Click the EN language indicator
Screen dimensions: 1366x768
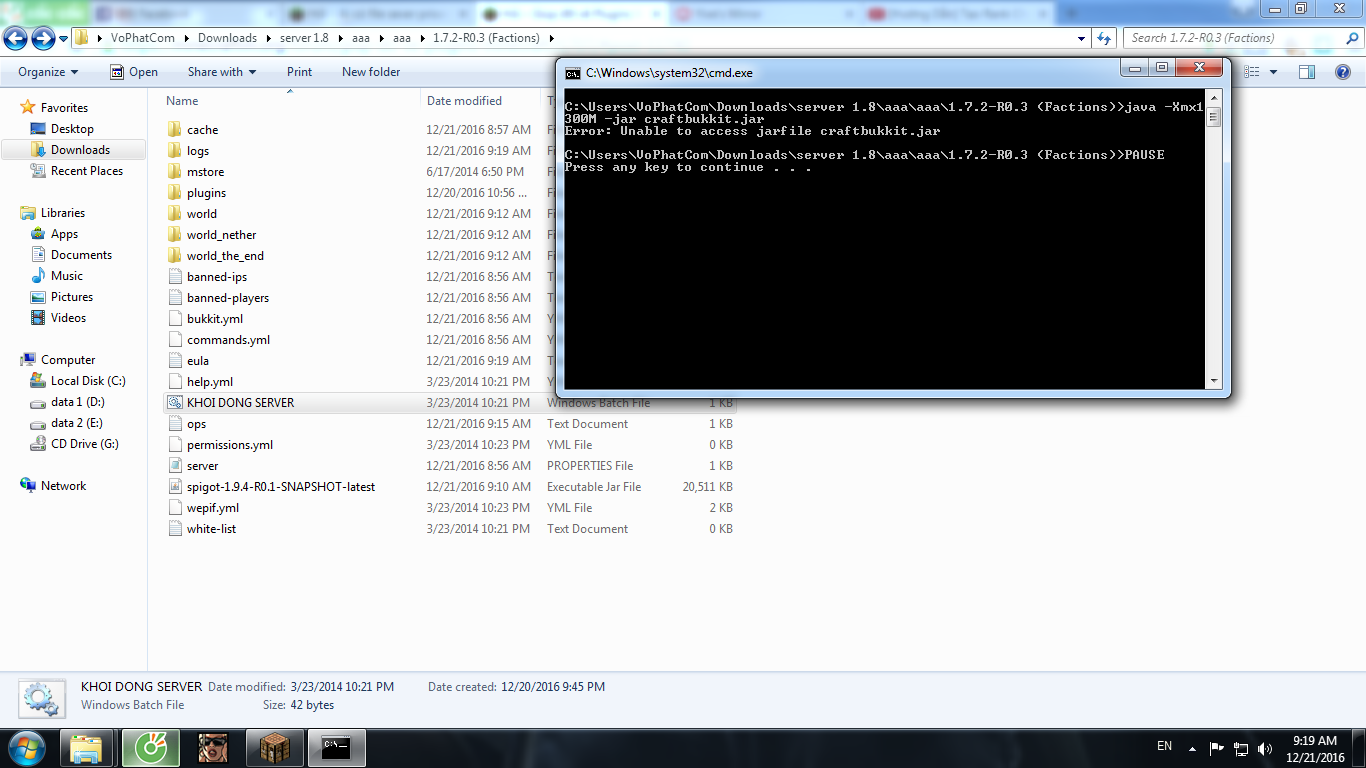pos(1164,746)
